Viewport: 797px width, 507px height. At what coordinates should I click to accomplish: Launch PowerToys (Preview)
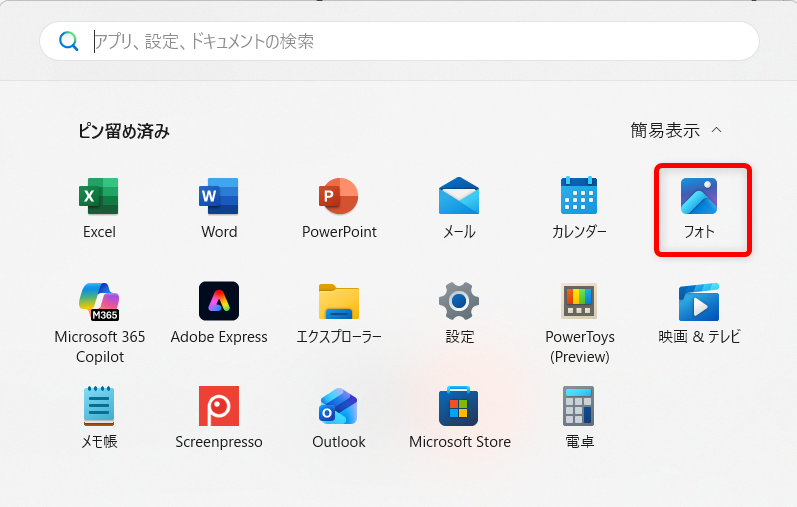[x=579, y=323]
